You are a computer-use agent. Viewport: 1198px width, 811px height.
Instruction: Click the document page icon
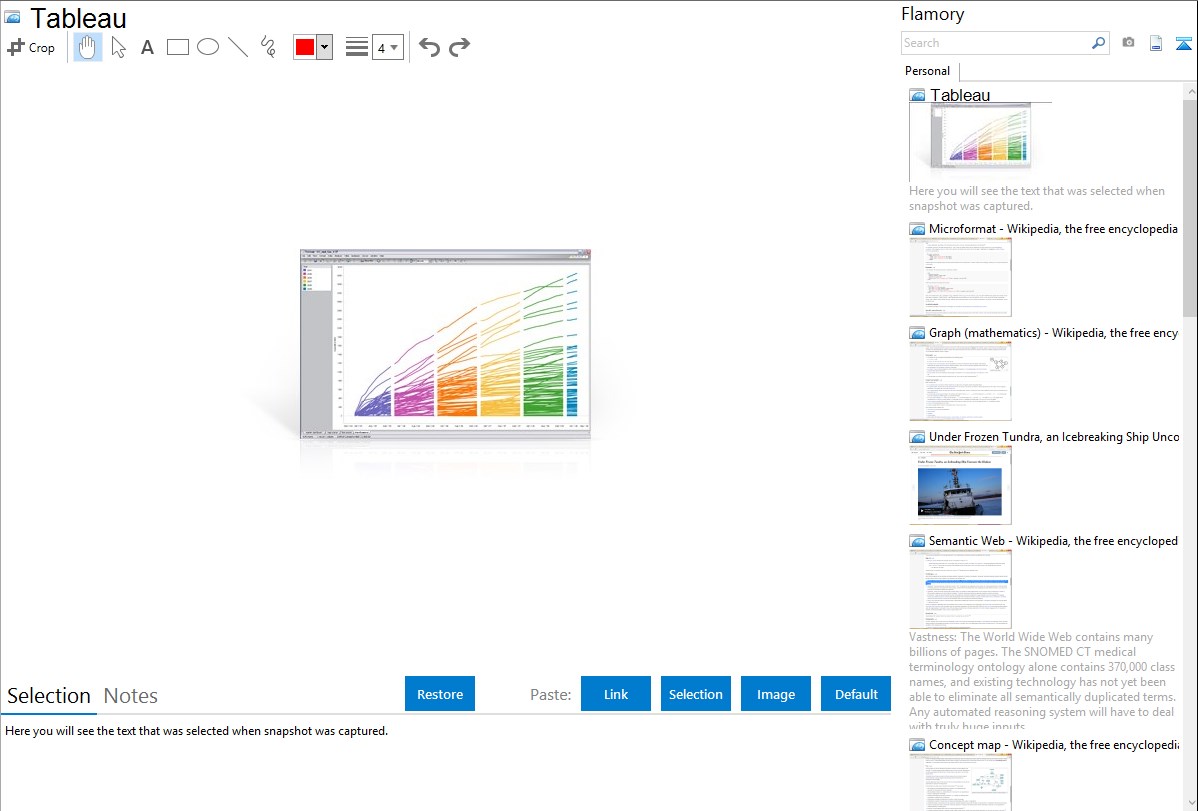click(1156, 43)
